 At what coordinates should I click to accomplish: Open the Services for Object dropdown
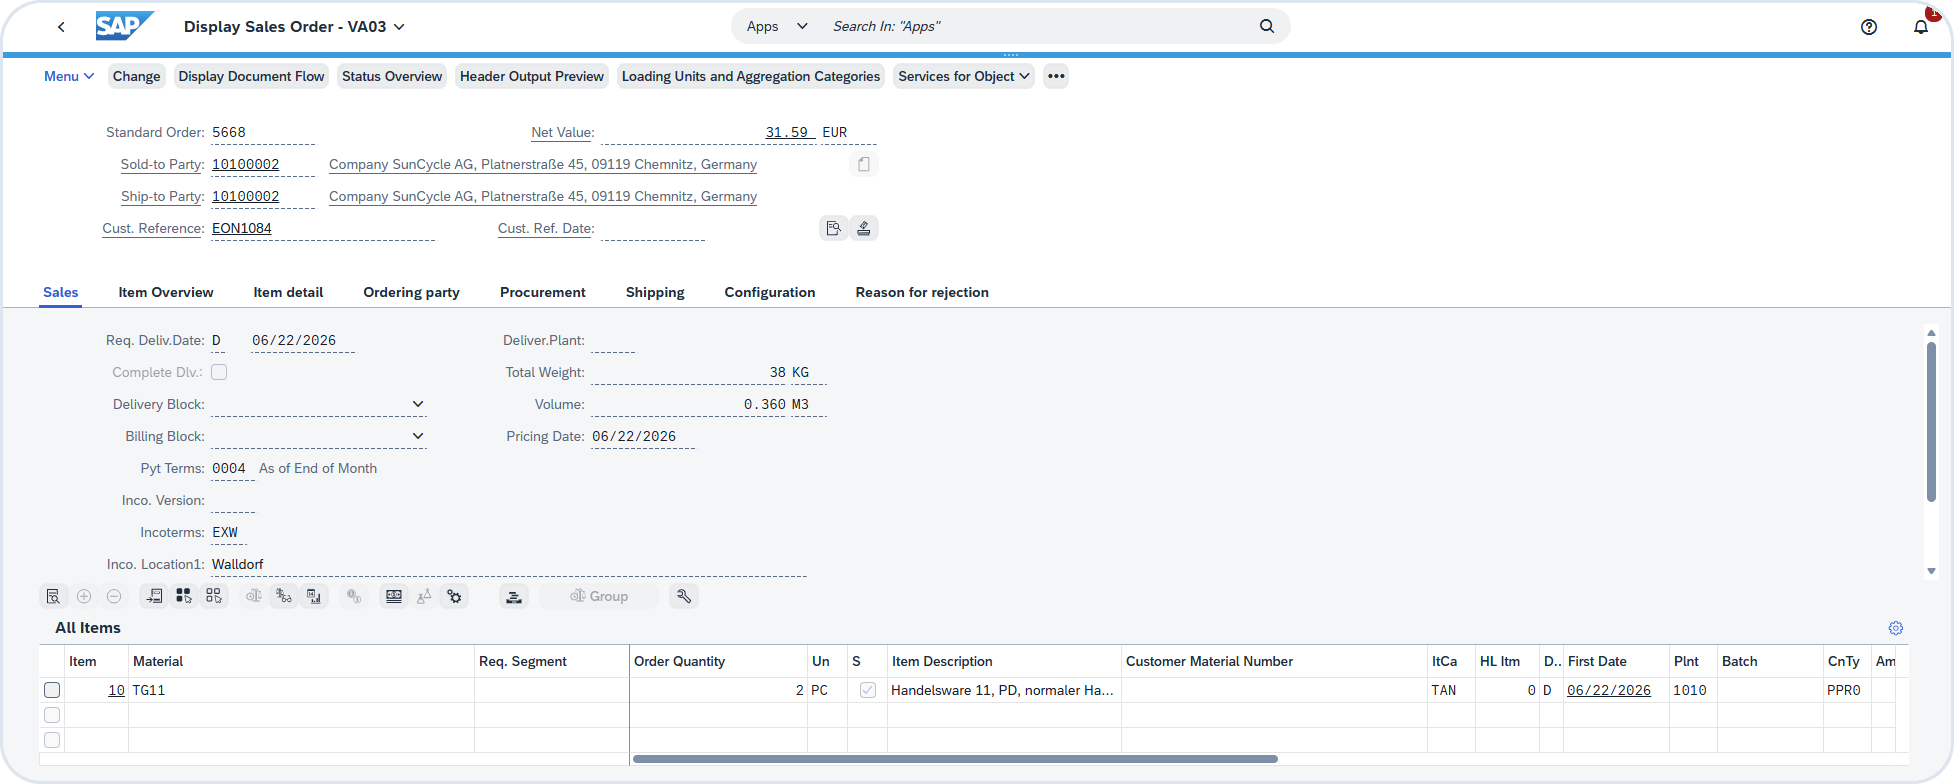click(x=963, y=76)
